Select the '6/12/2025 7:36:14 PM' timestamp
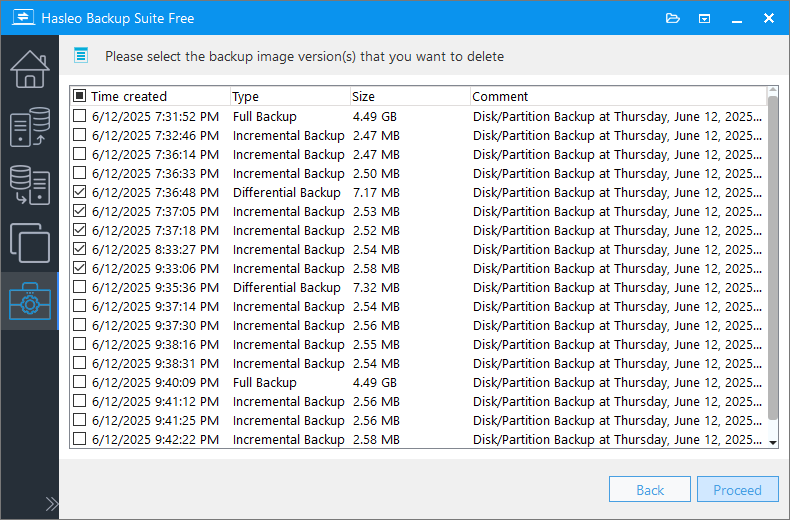Image resolution: width=790 pixels, height=520 pixels. [x=155, y=154]
